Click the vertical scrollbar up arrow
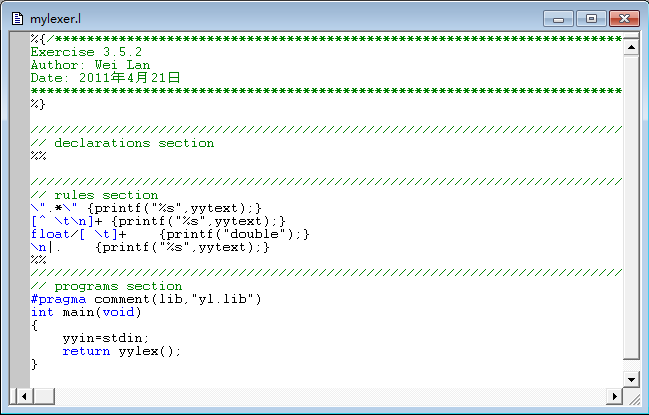The height and width of the screenshot is (415, 649). (631, 48)
